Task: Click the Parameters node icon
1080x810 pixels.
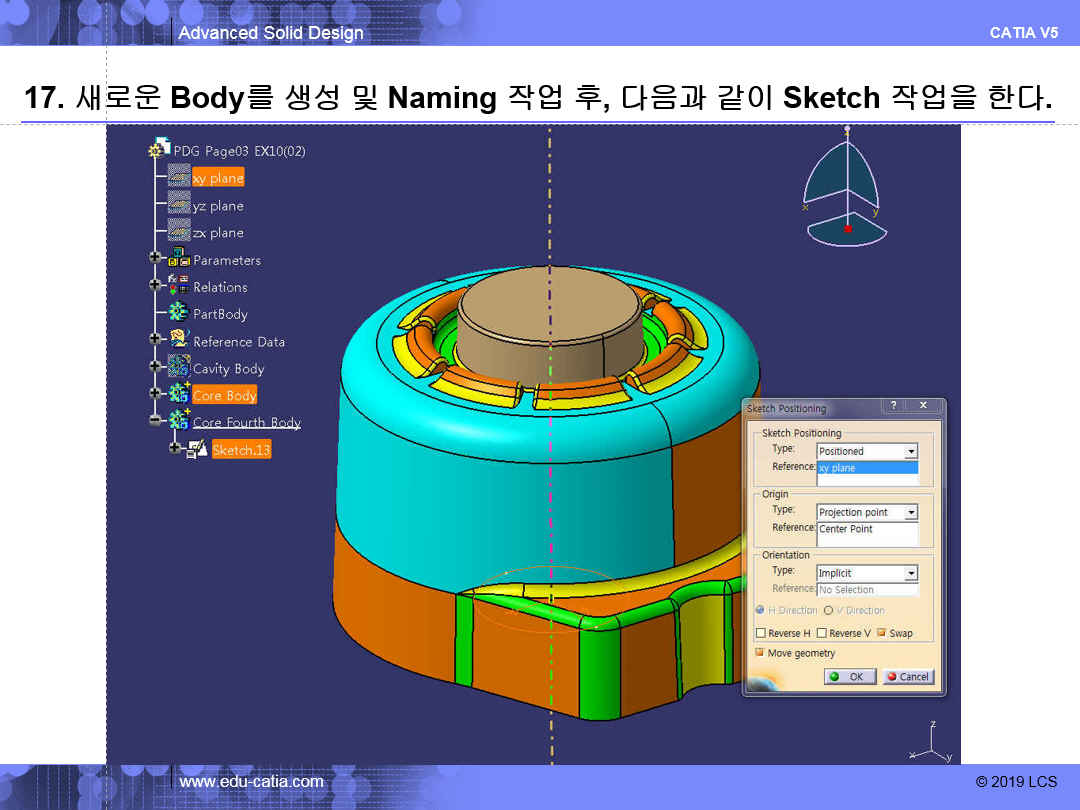Action: (179, 259)
